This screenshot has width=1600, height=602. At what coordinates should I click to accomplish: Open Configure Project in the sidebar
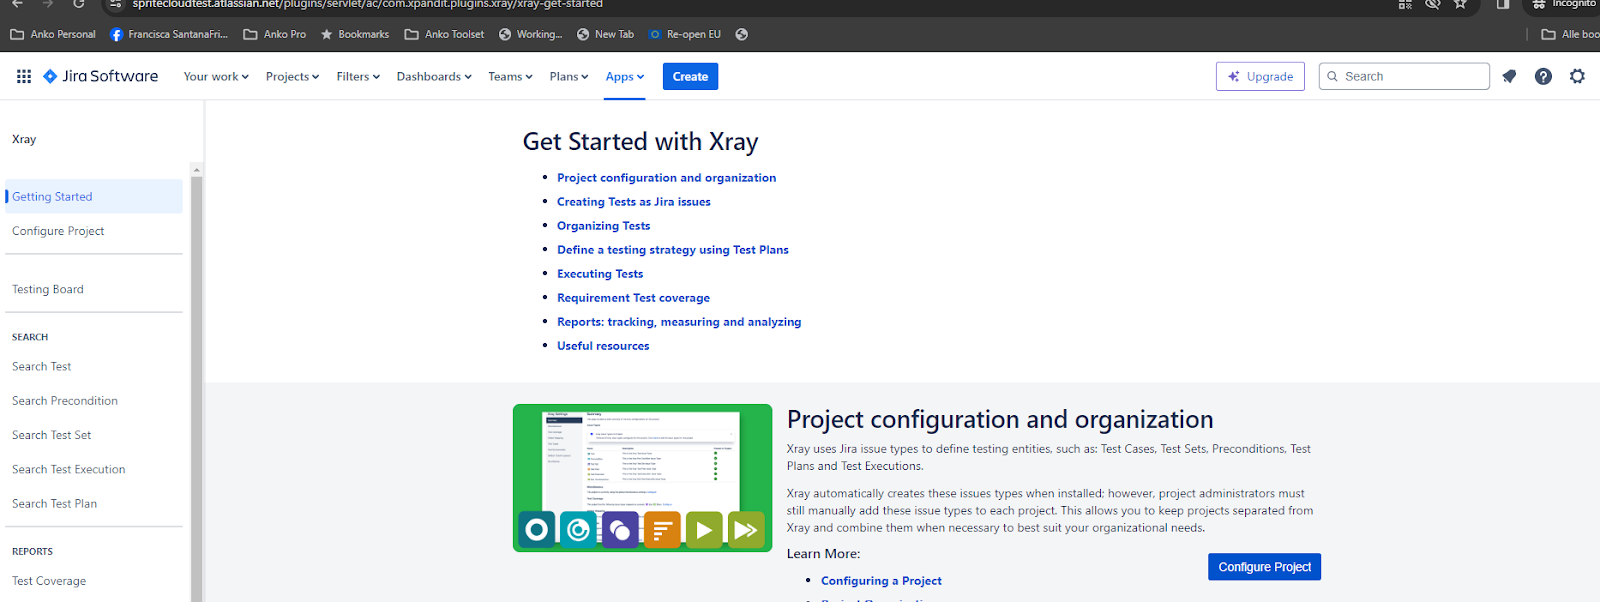point(58,231)
